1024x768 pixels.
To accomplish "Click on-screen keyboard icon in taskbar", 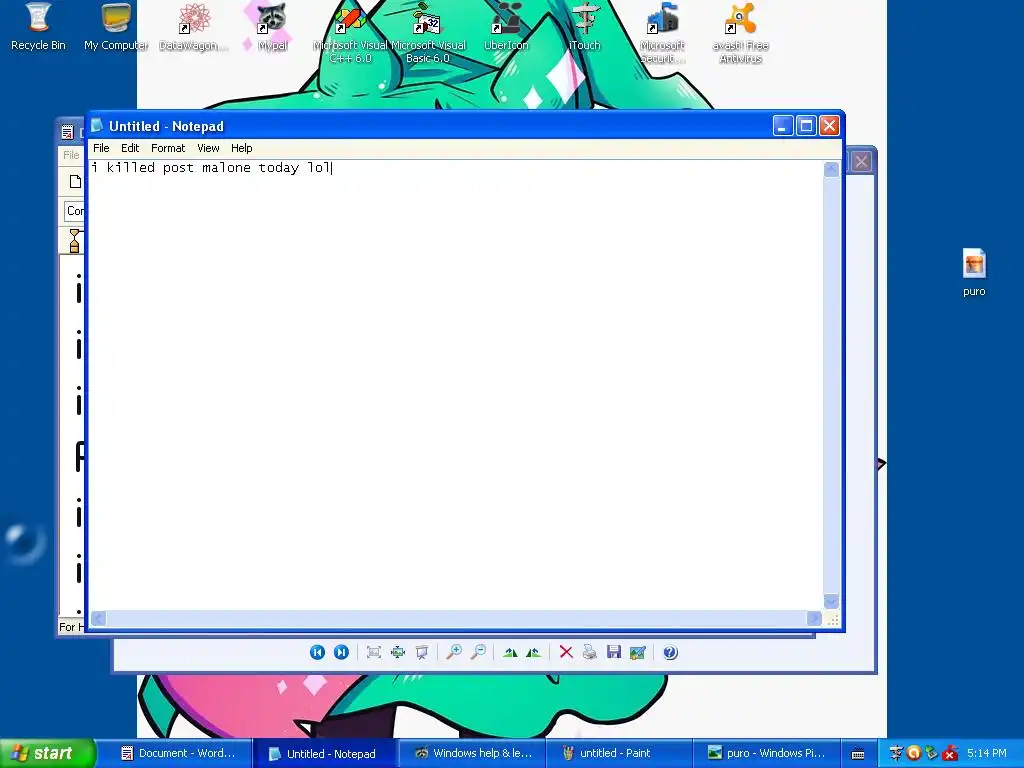I will point(858,754).
